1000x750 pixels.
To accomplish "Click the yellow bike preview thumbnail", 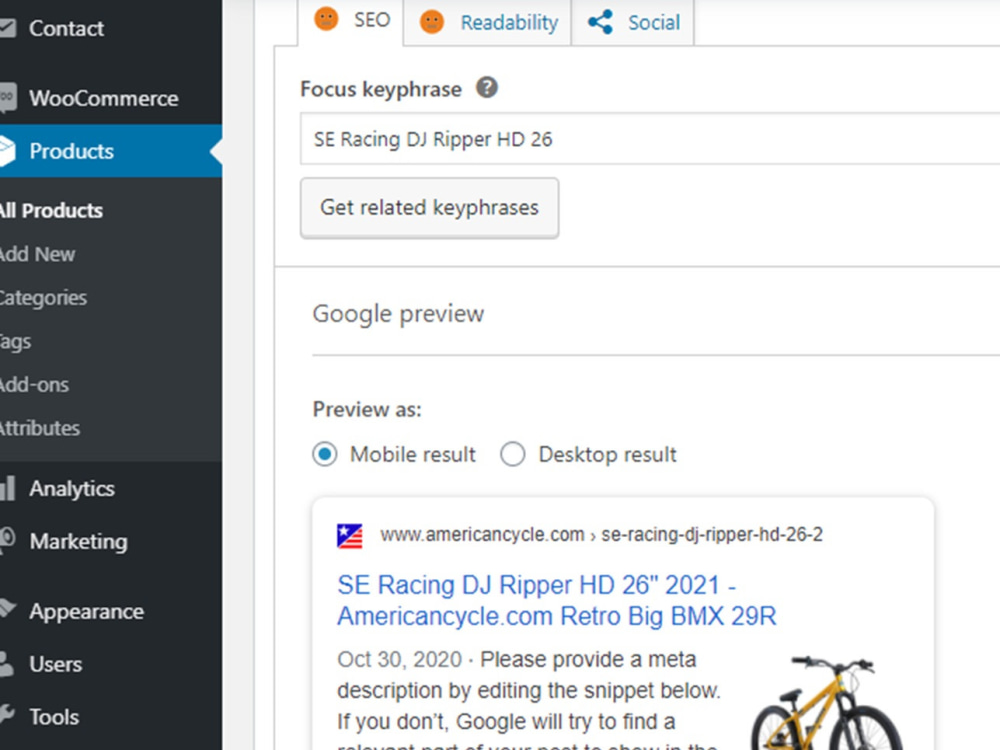I will [x=827, y=702].
